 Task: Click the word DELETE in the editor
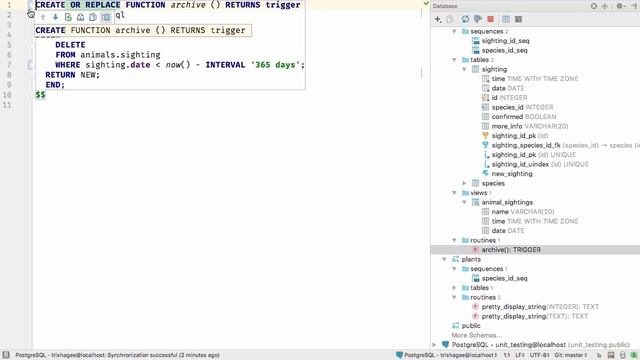tap(70, 45)
